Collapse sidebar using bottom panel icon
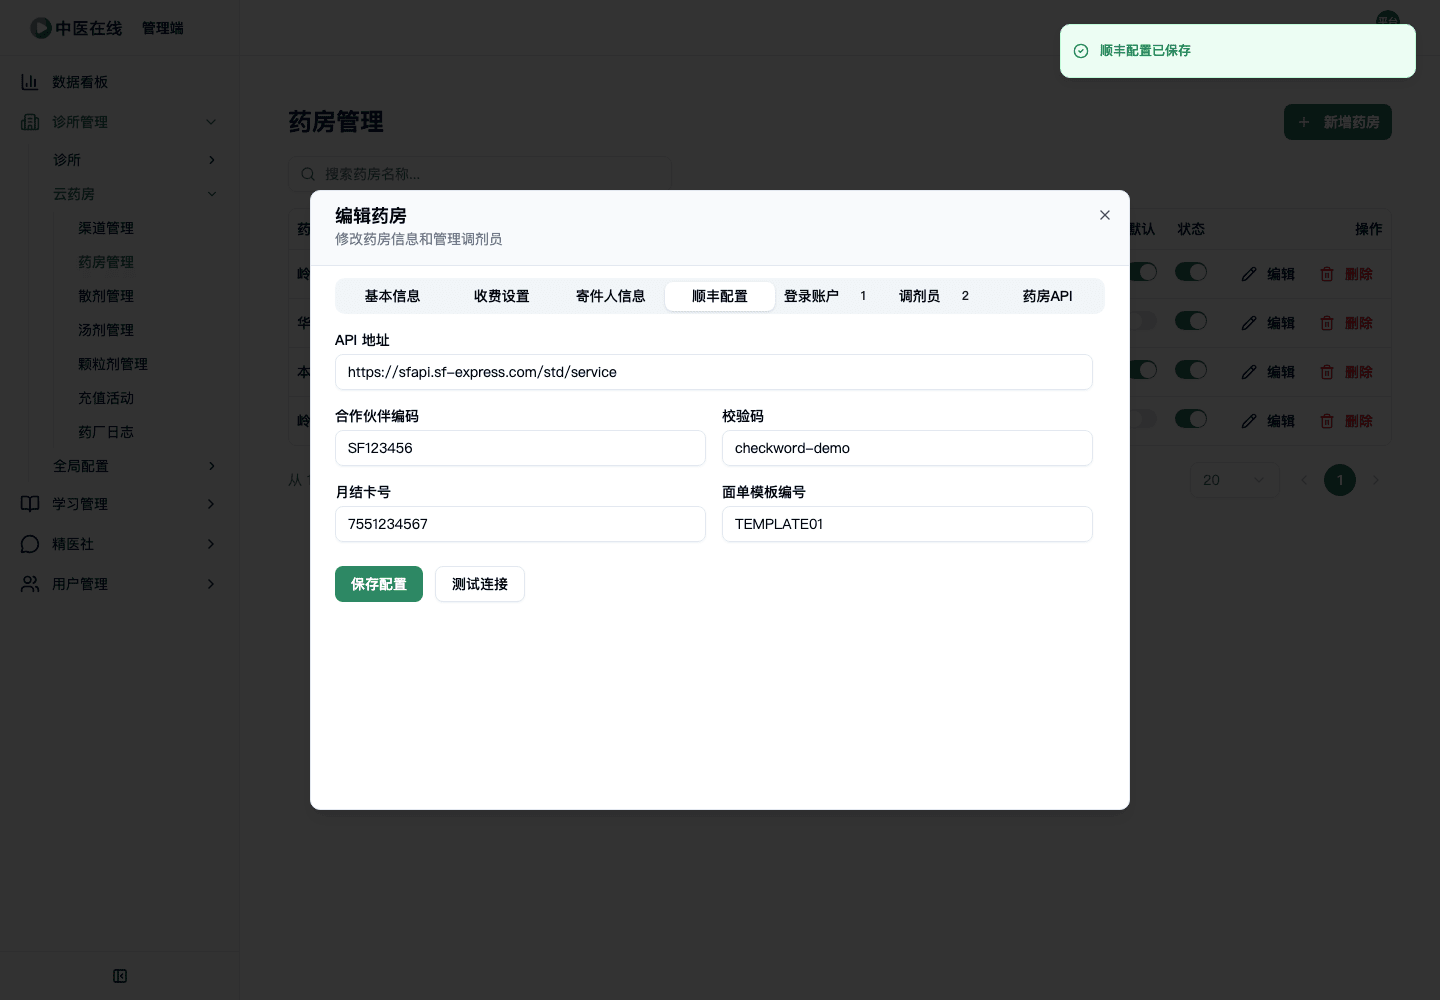 tap(120, 976)
